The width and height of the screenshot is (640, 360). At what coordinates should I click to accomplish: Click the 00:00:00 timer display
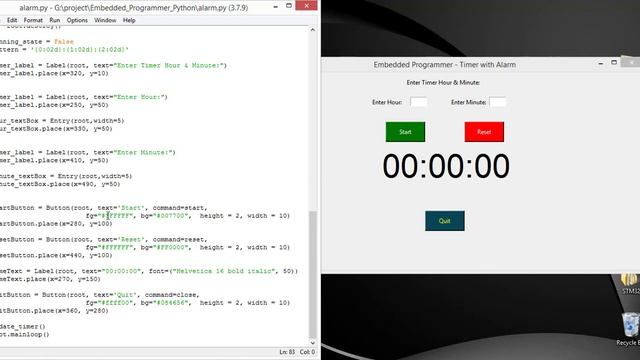click(x=446, y=166)
